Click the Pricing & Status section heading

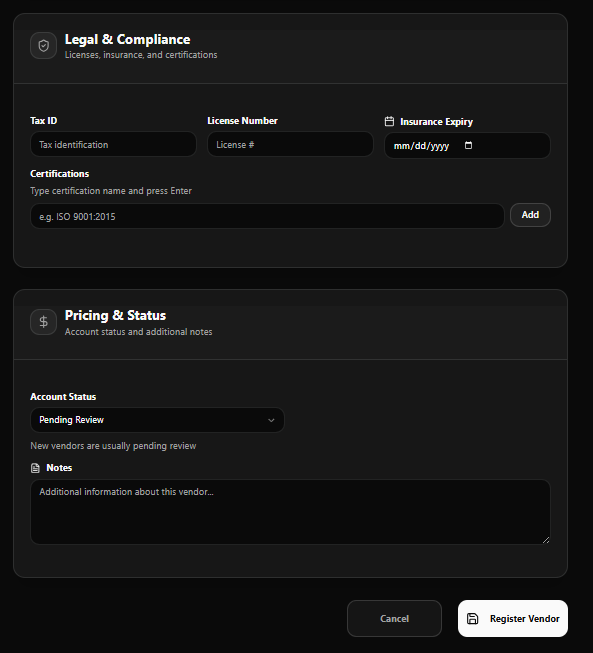115,315
